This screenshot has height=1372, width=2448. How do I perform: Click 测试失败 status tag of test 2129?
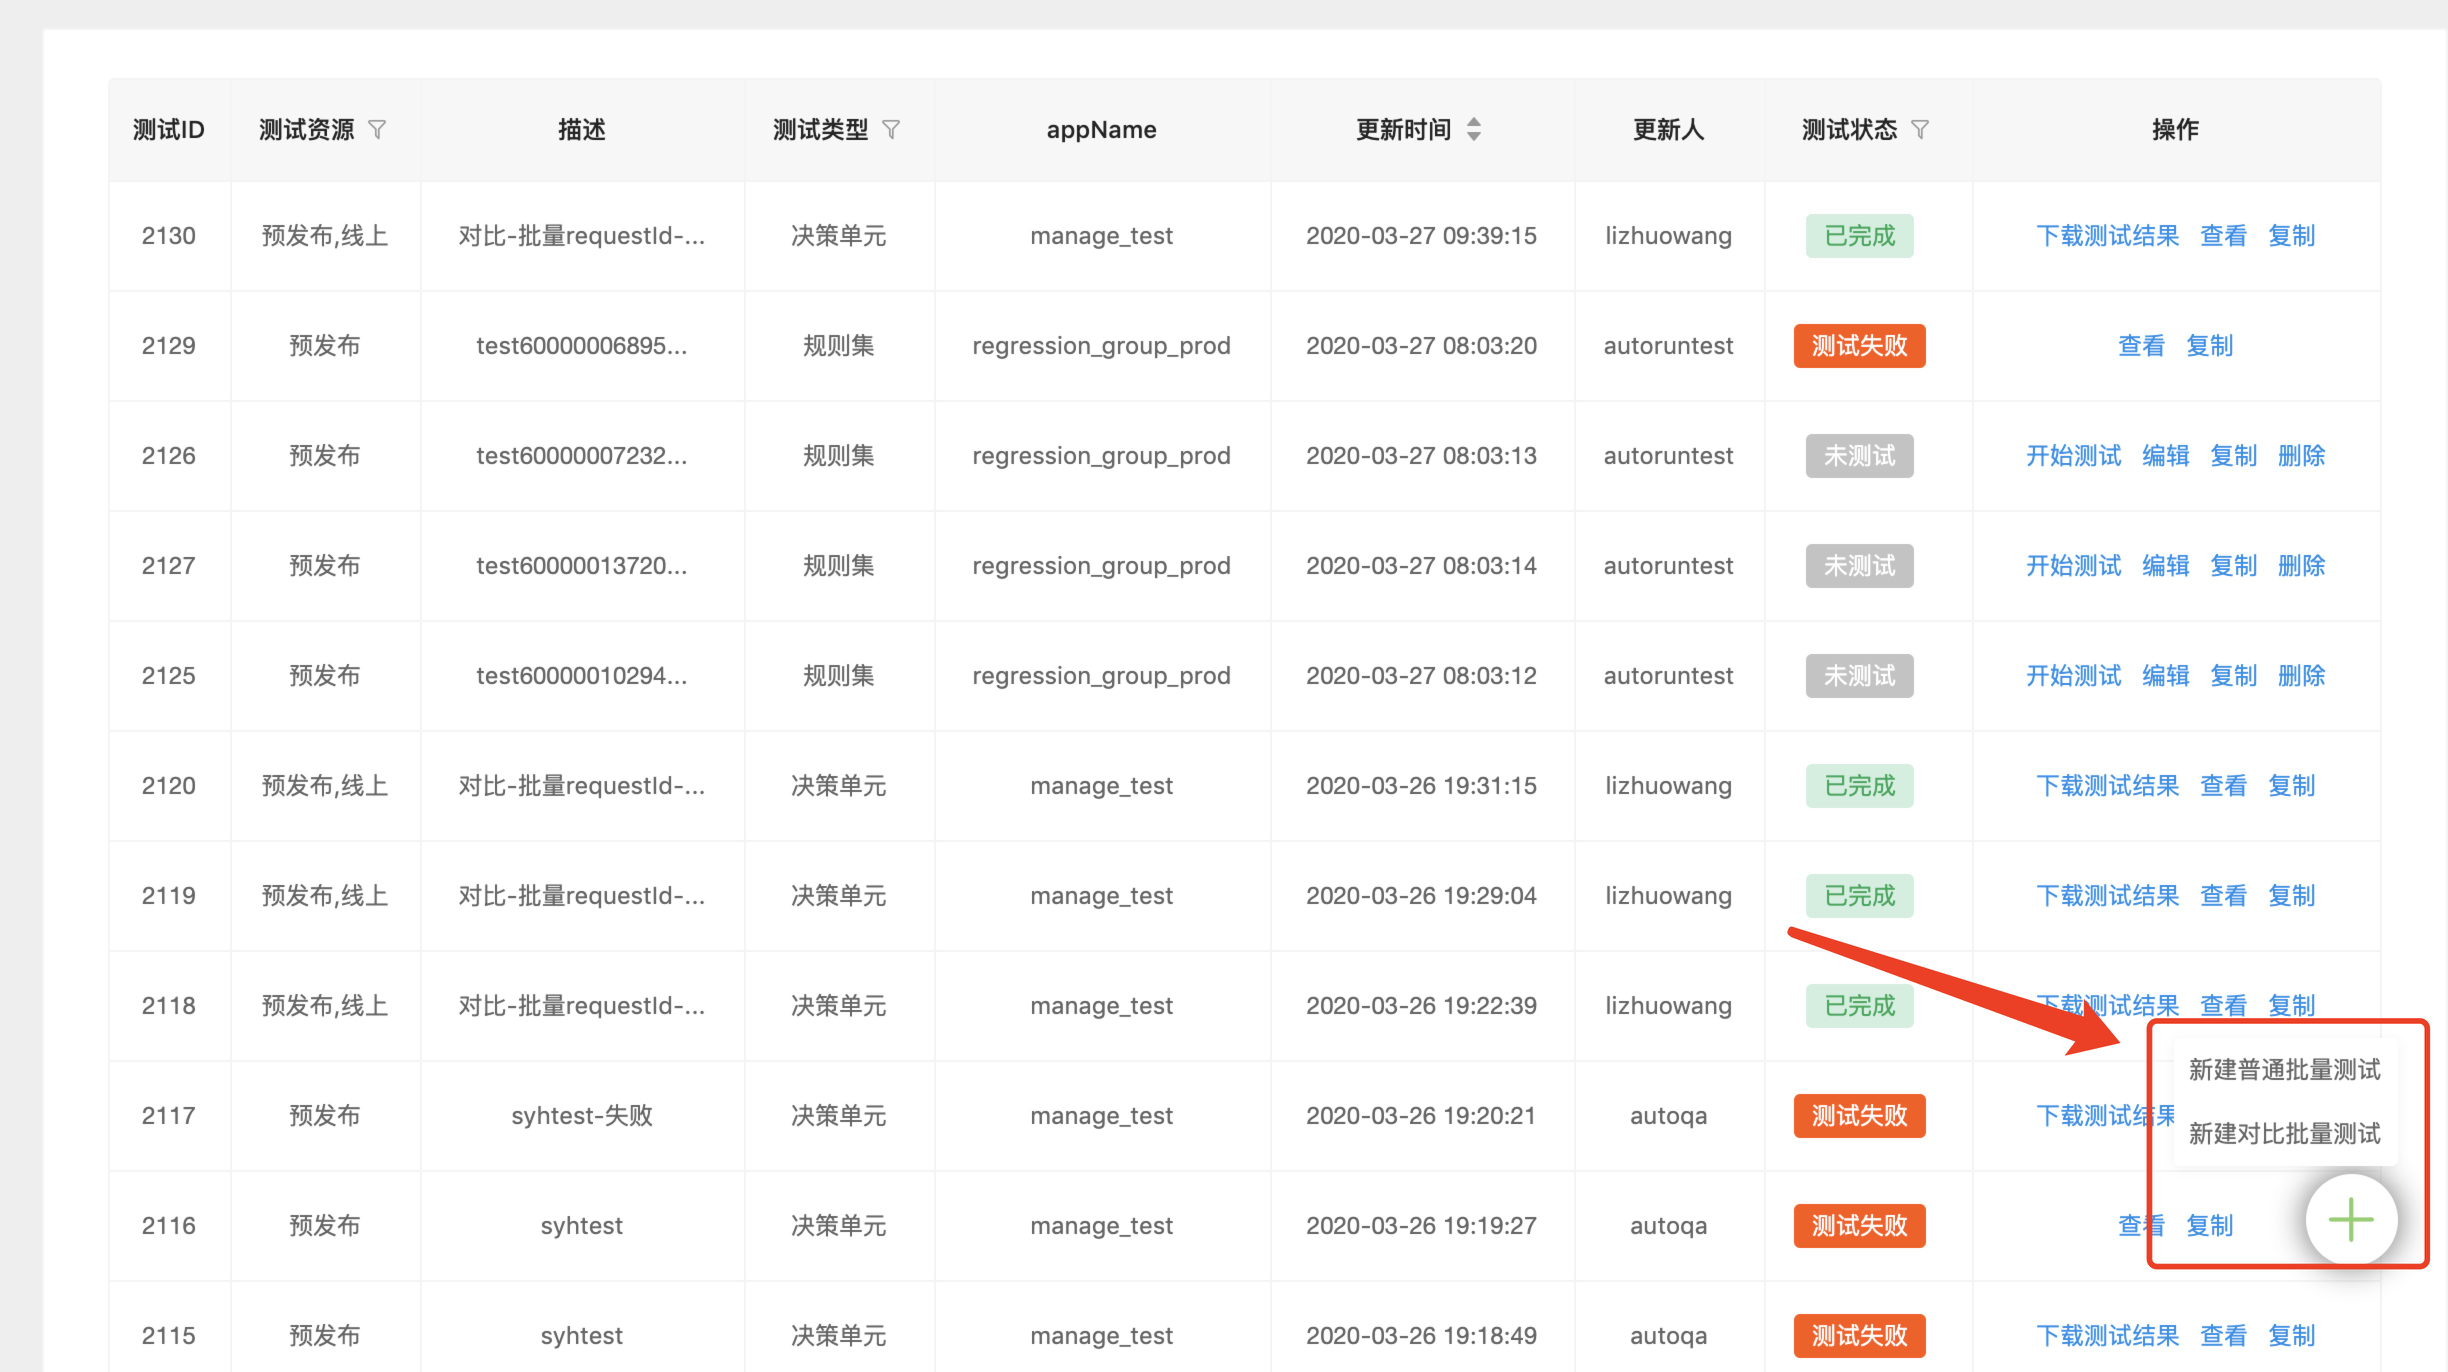tap(1859, 346)
